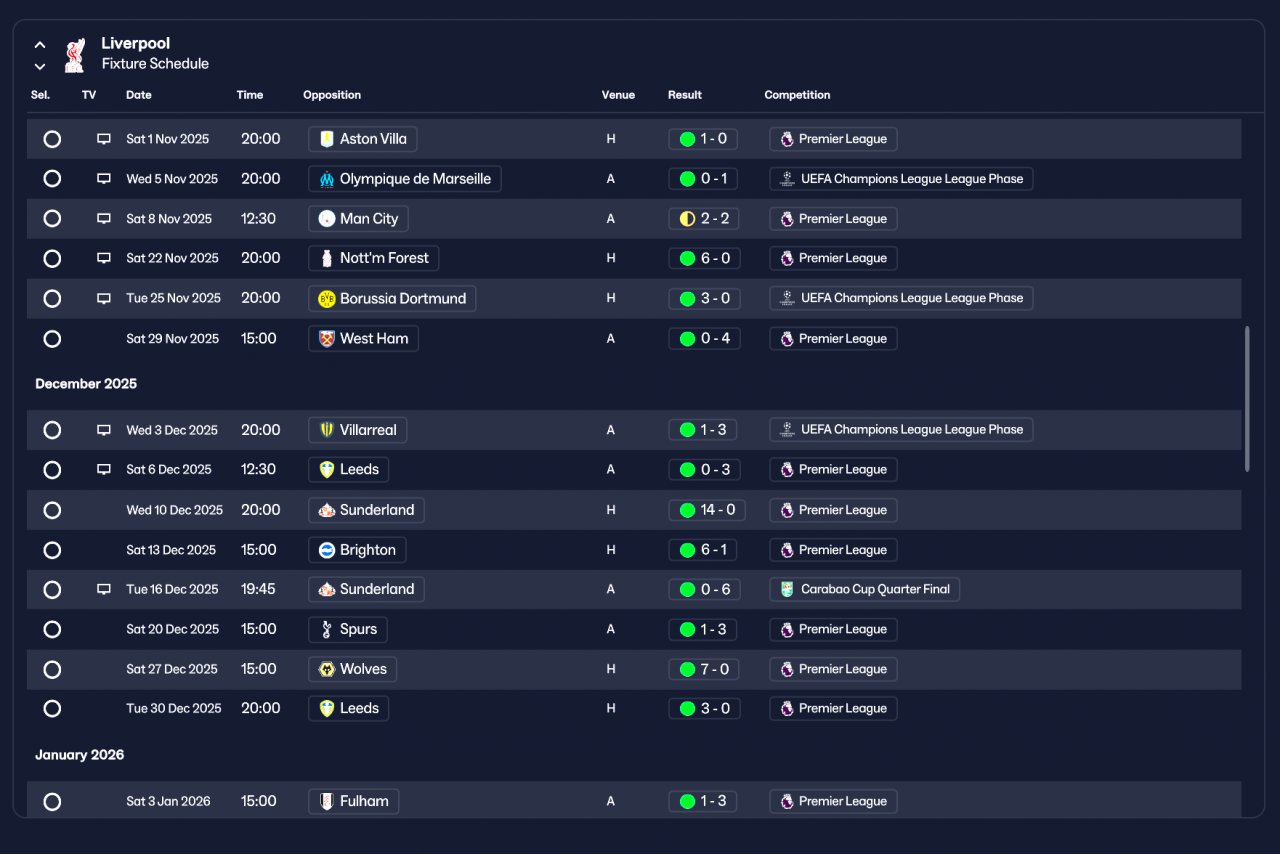Click Champions League logo on Marseille row
Viewport: 1280px width, 854px height.
pyautogui.click(x=788, y=179)
